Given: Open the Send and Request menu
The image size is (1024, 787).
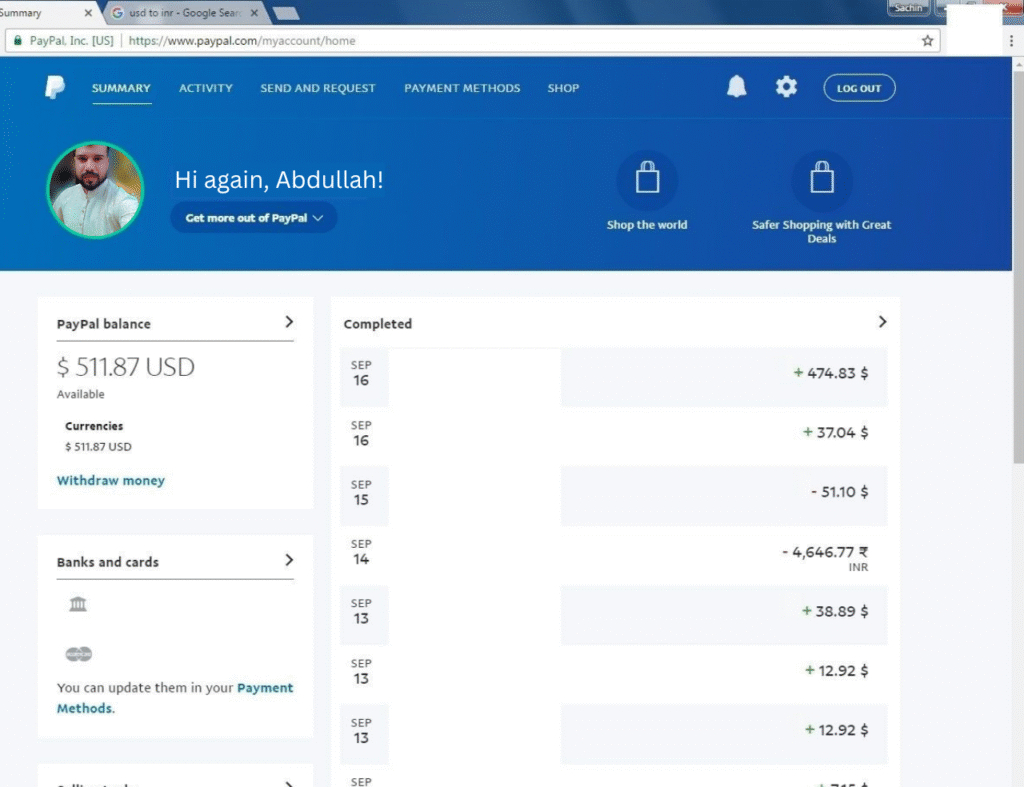Looking at the screenshot, I should 318,88.
